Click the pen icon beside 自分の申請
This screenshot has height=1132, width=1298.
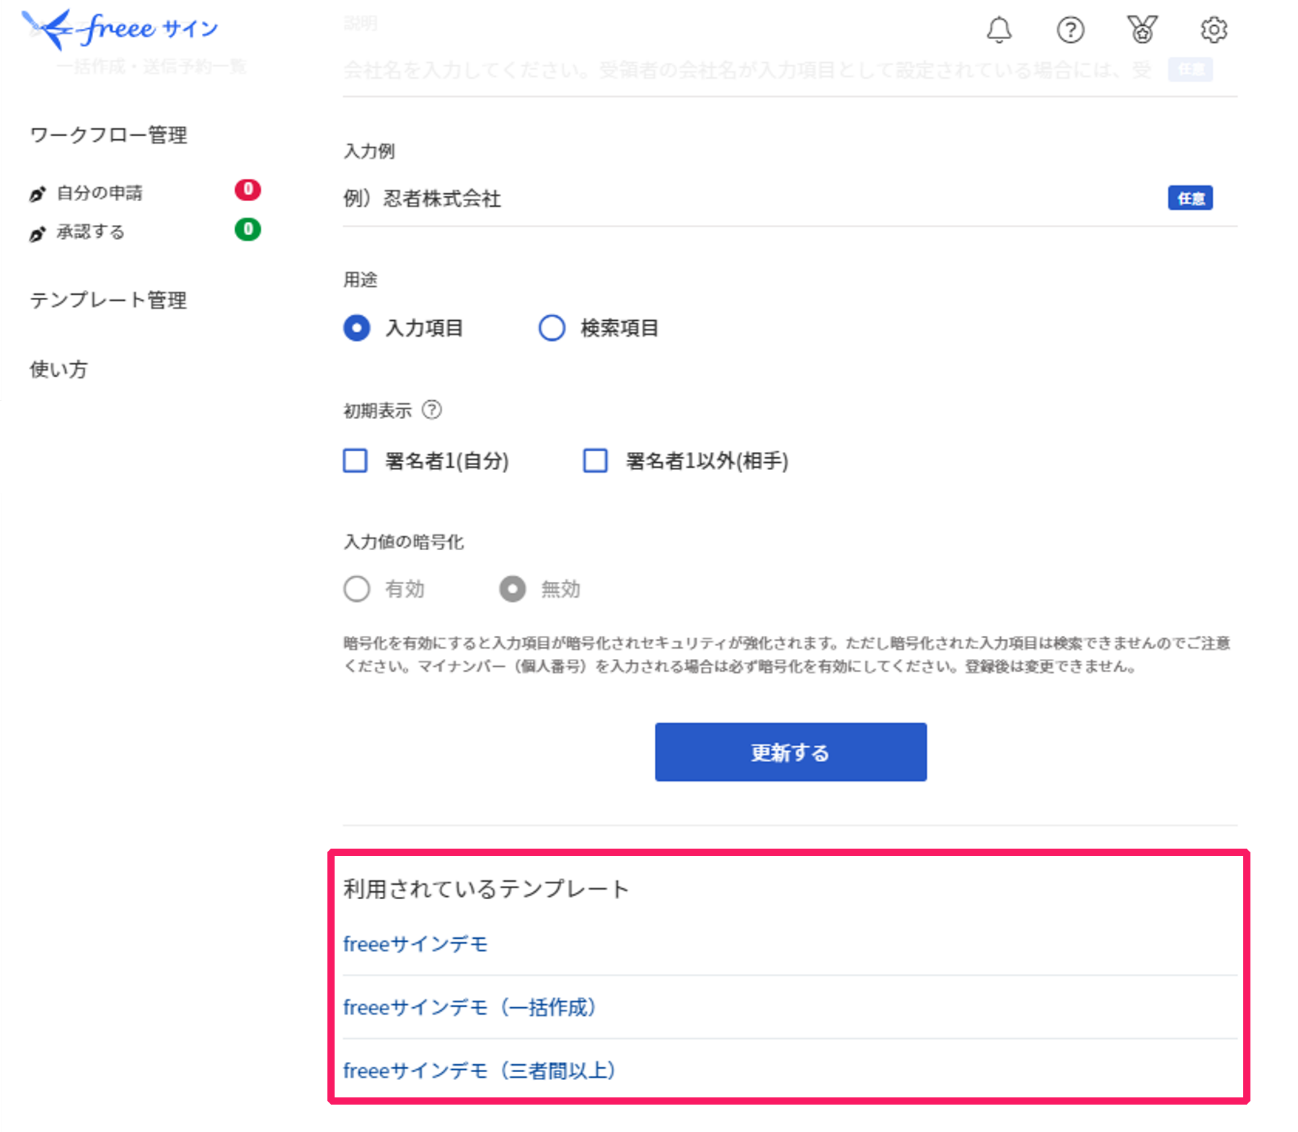(x=38, y=194)
